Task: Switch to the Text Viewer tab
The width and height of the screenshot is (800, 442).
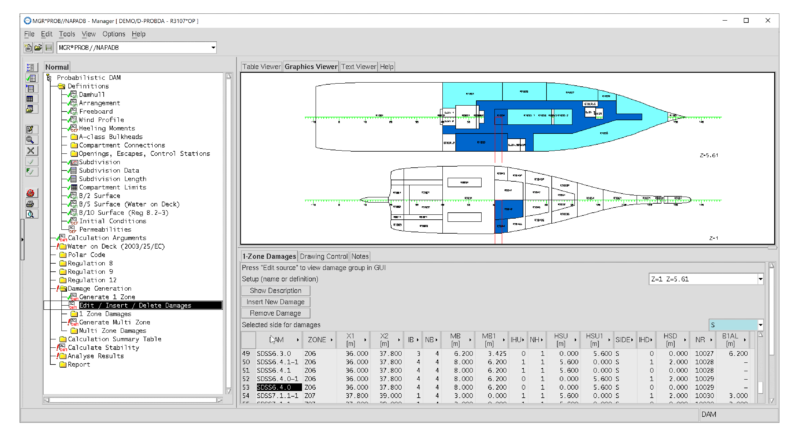Action: 359,67
